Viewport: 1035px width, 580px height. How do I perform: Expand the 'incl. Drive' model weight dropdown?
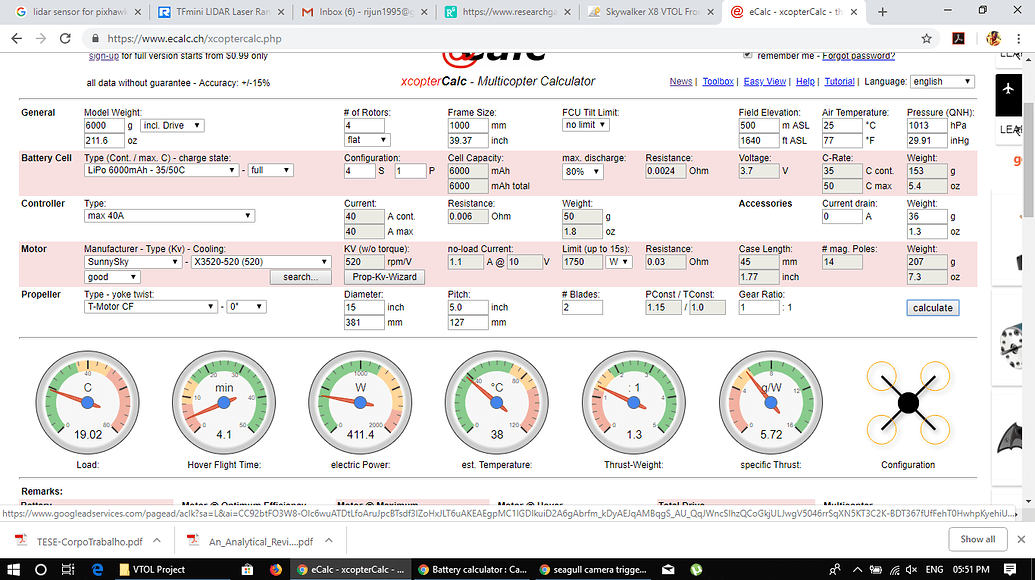172,125
